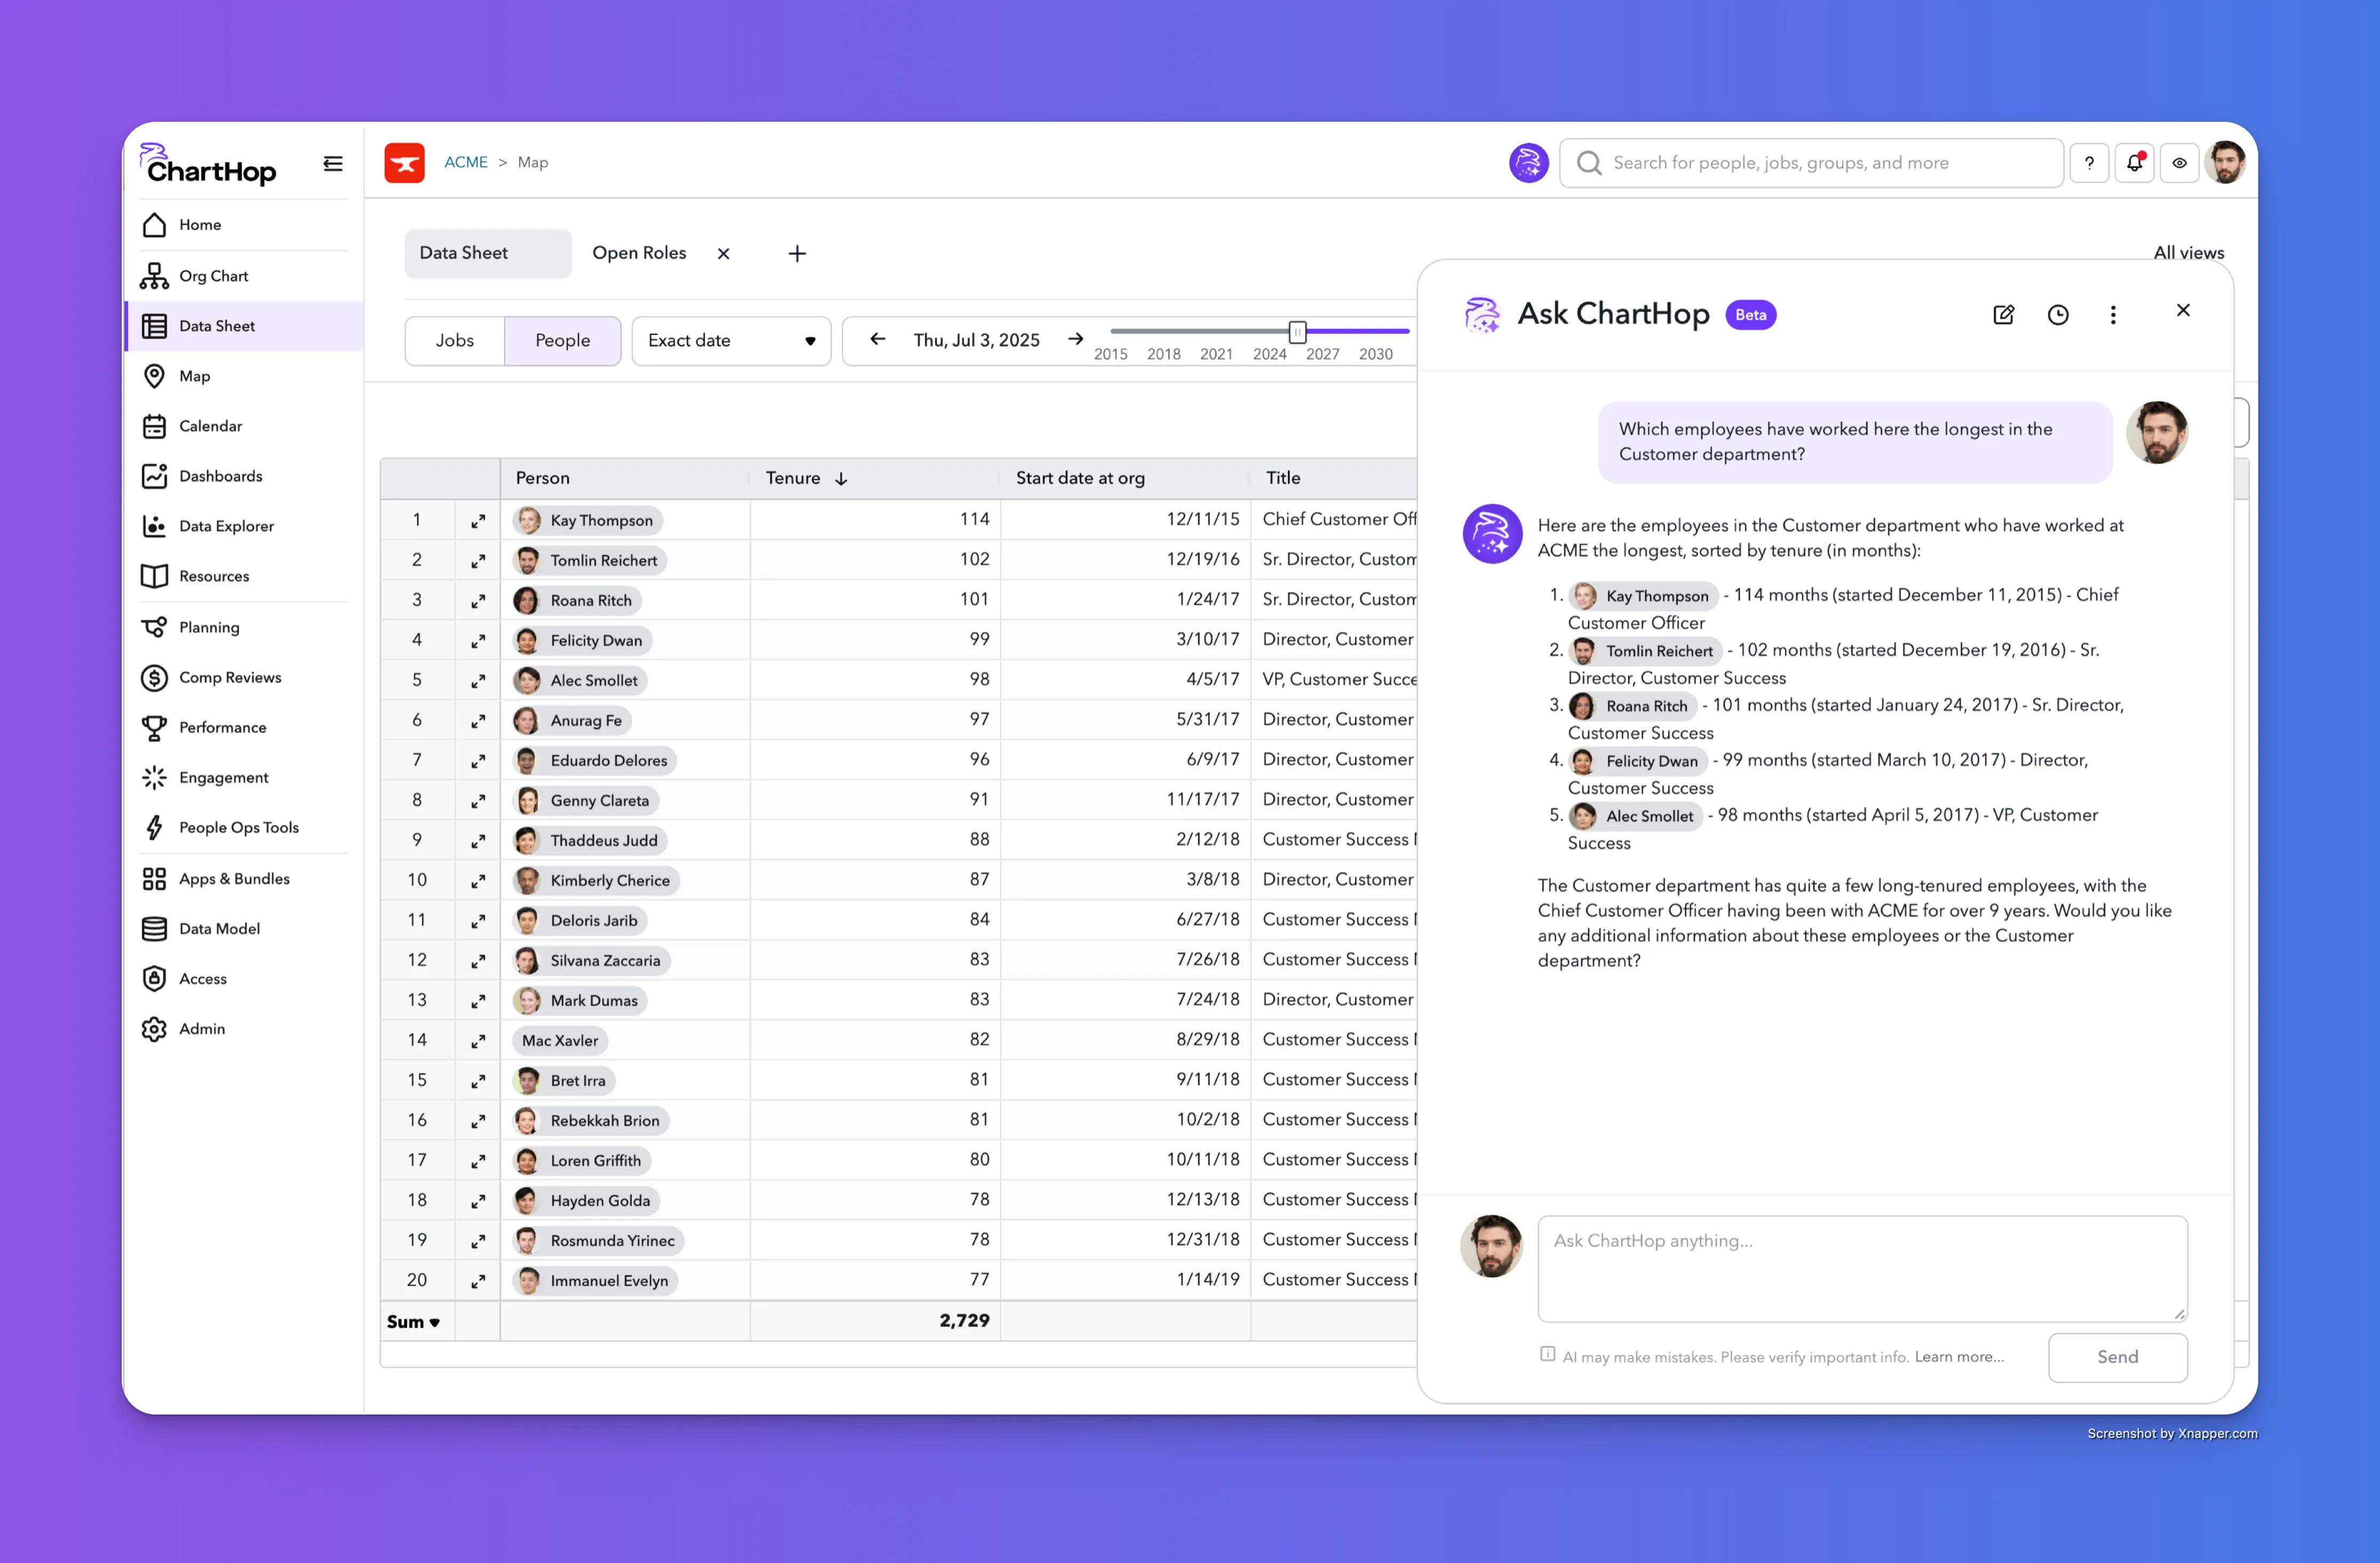Screen dimensions: 2380x1563
Task: Expand Kay Thompson's row details
Action: [x=478, y=521]
